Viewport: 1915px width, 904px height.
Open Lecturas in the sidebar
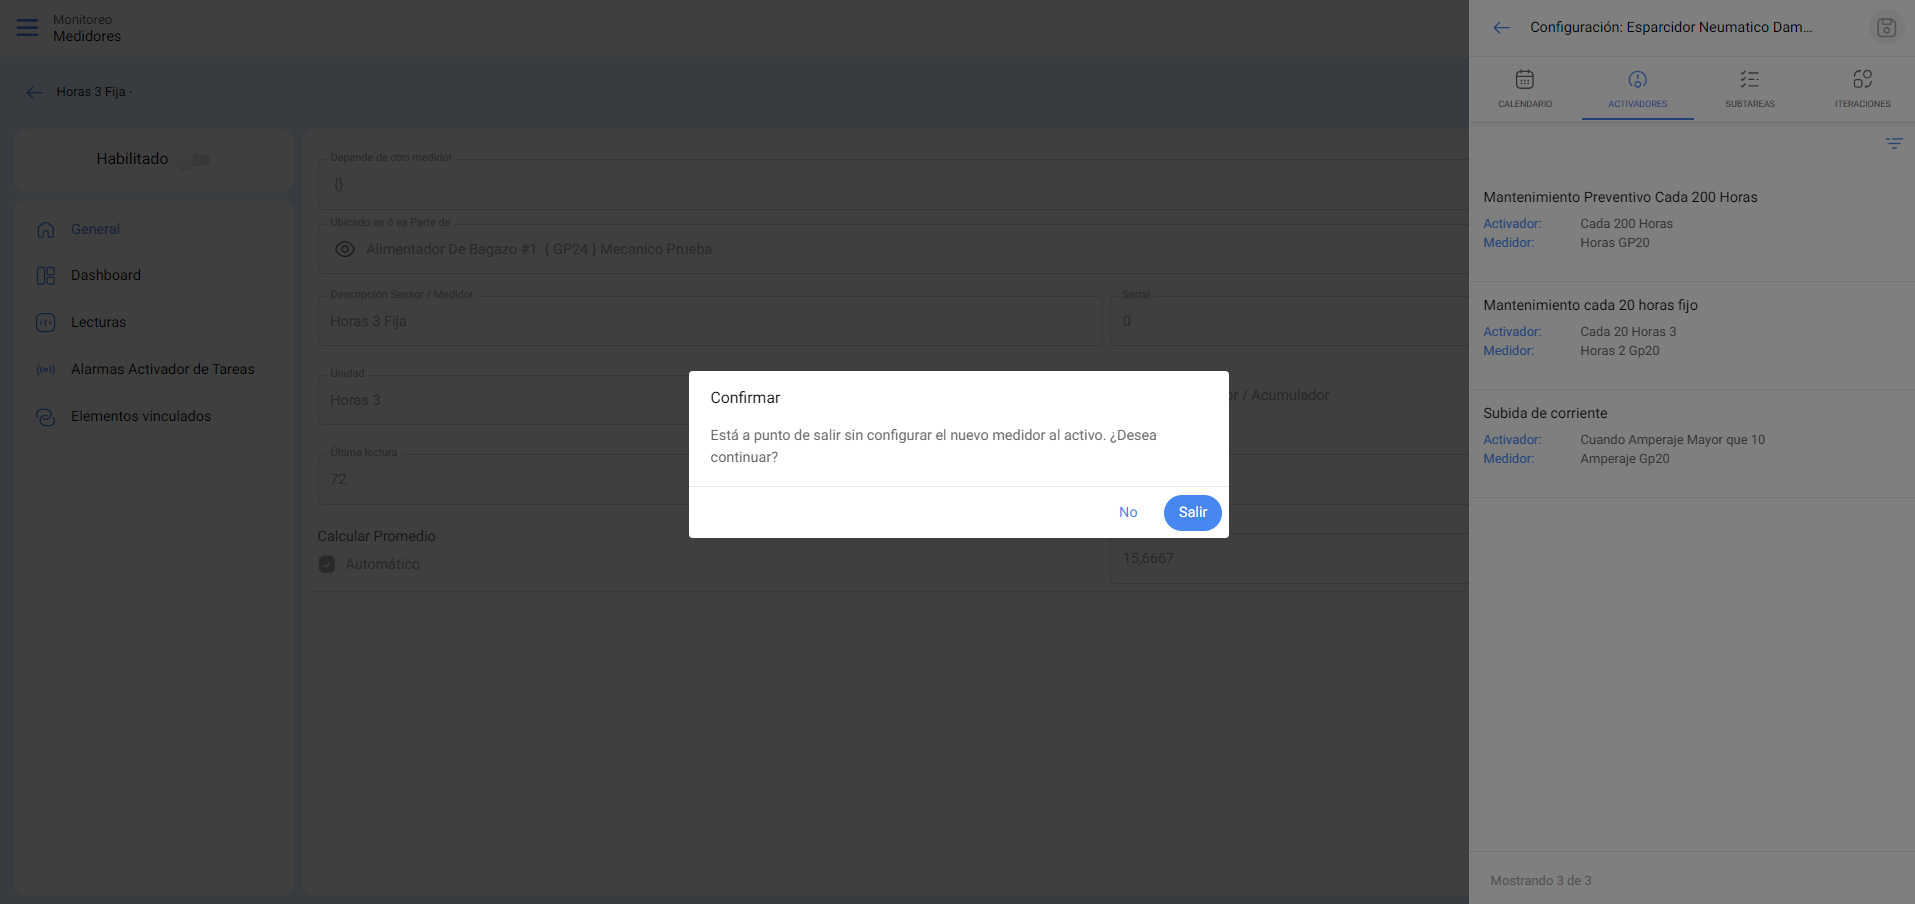(x=98, y=322)
